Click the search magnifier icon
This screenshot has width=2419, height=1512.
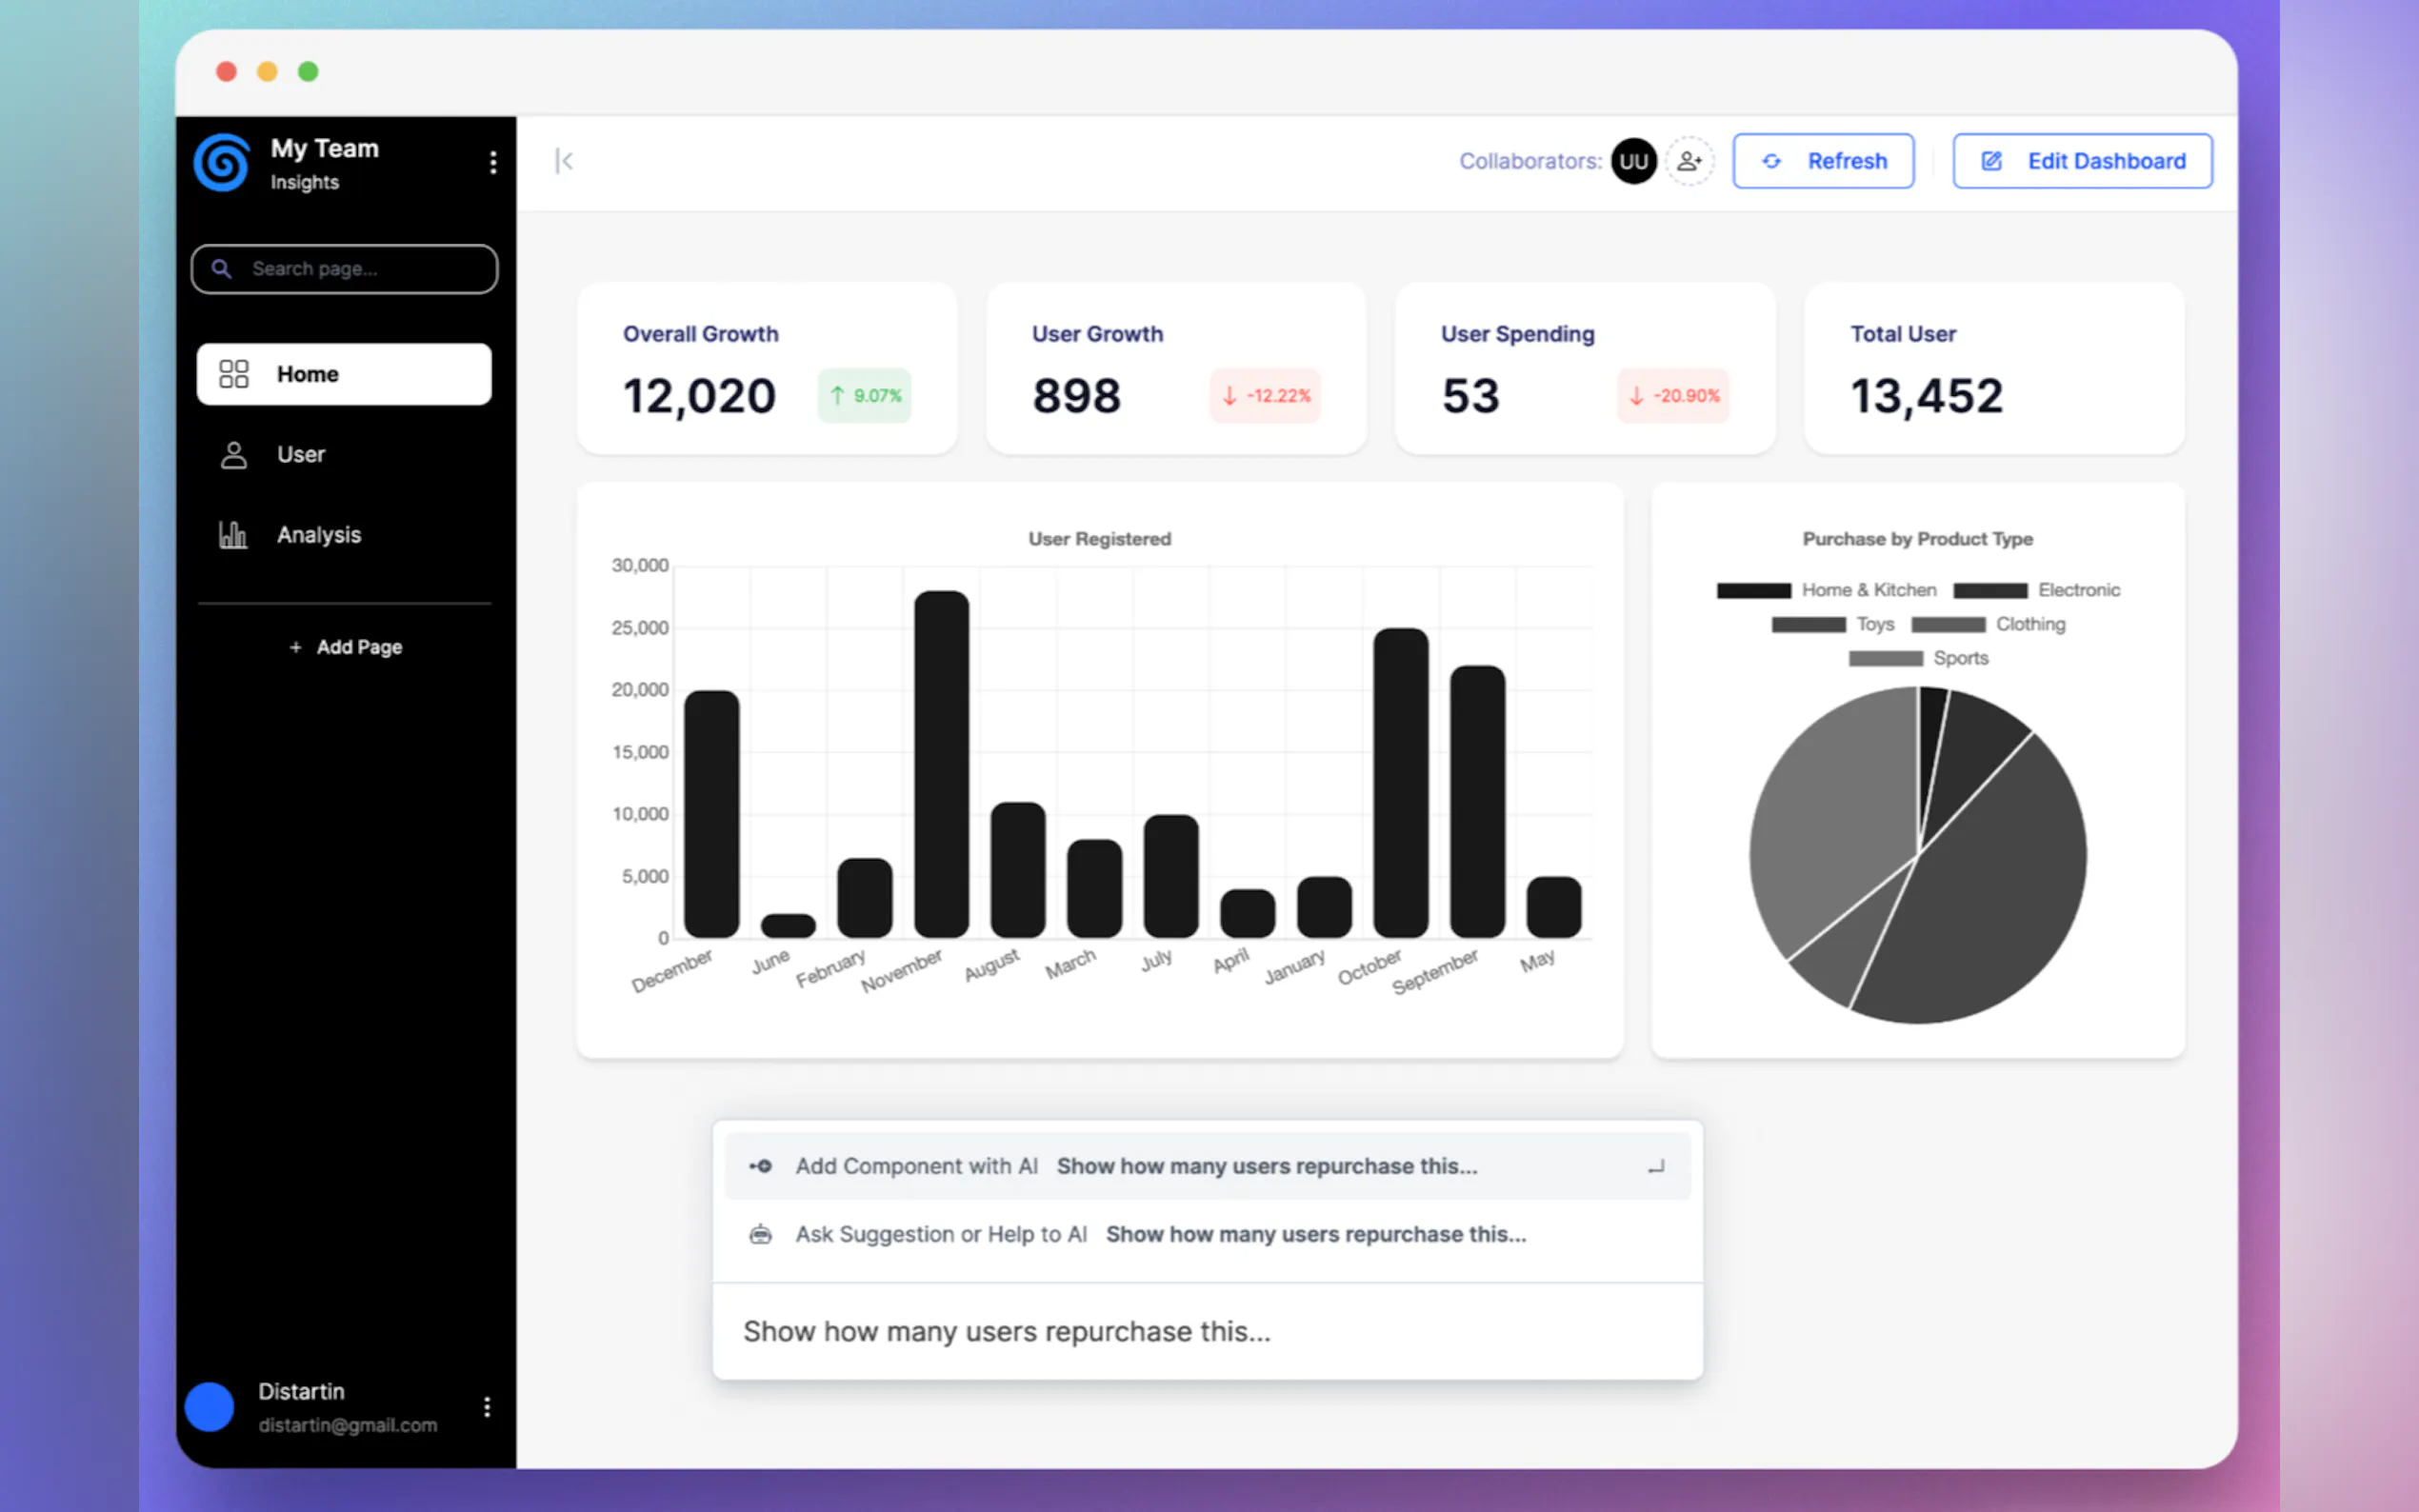(x=221, y=269)
